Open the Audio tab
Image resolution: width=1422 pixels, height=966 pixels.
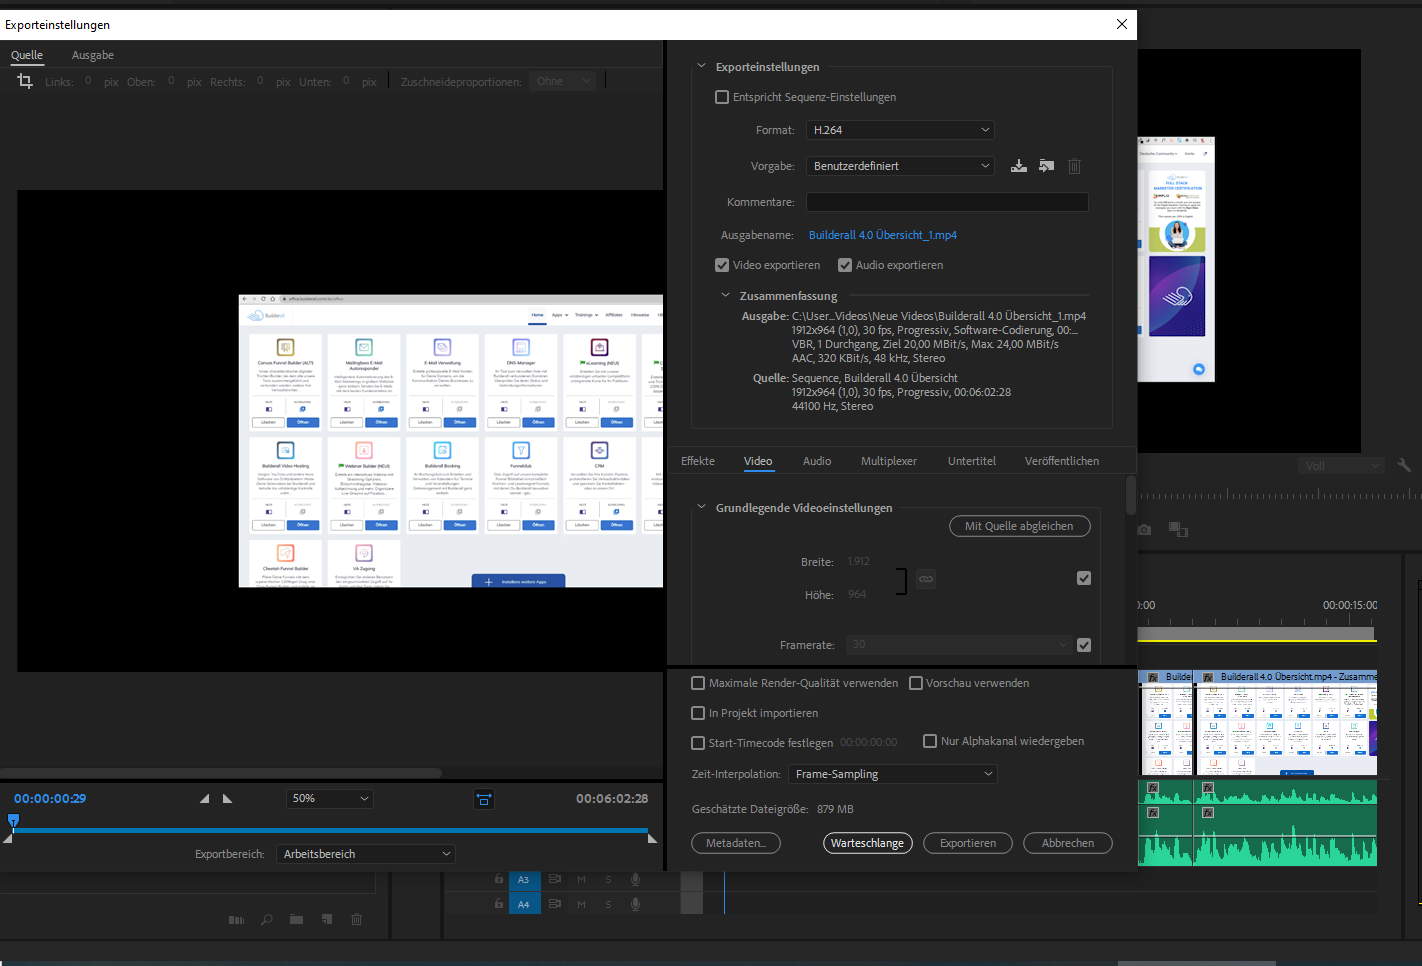[x=817, y=461]
